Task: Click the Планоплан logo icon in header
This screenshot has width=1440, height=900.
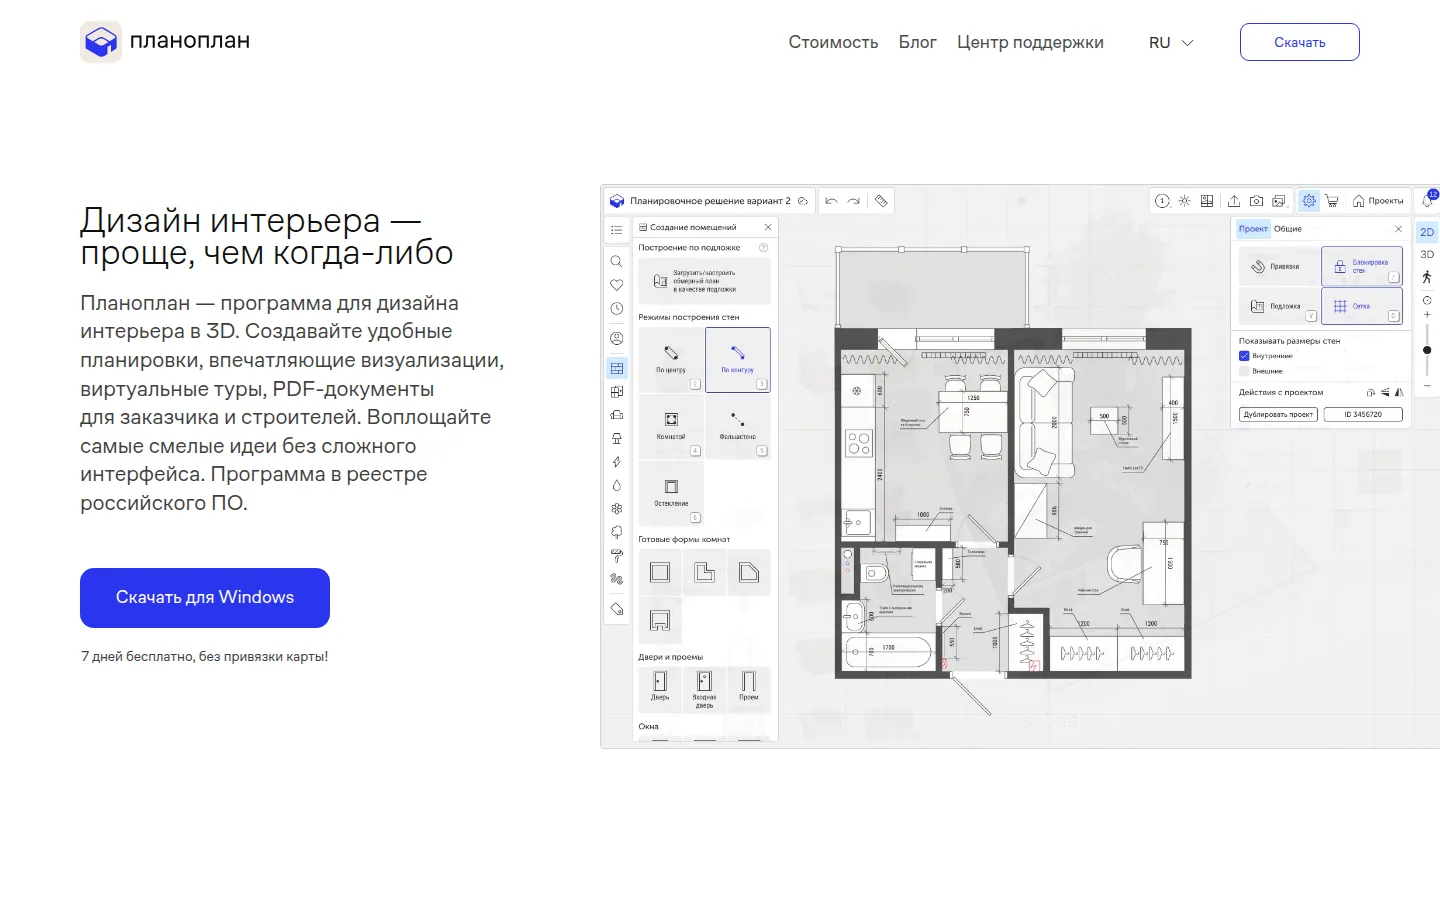Action: tap(101, 42)
